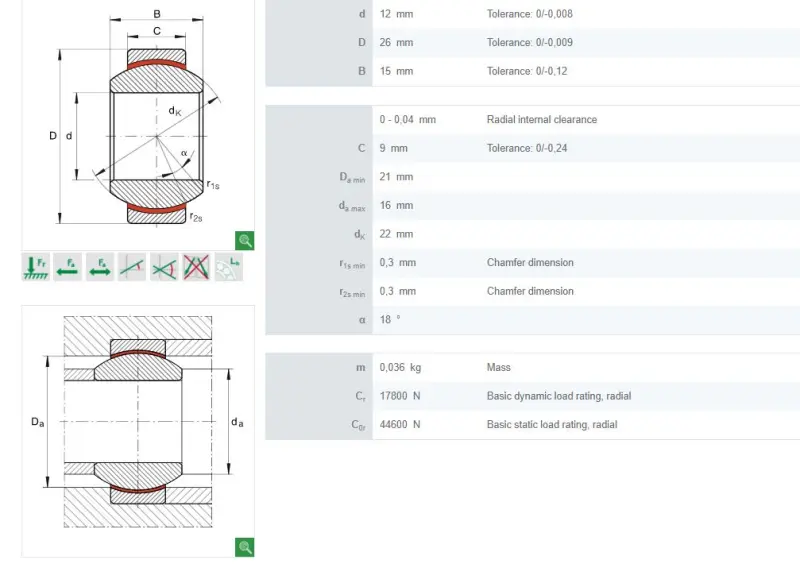Select the bidirectional axial load Fa icon
This screenshot has height=587, width=800.
[x=99, y=267]
